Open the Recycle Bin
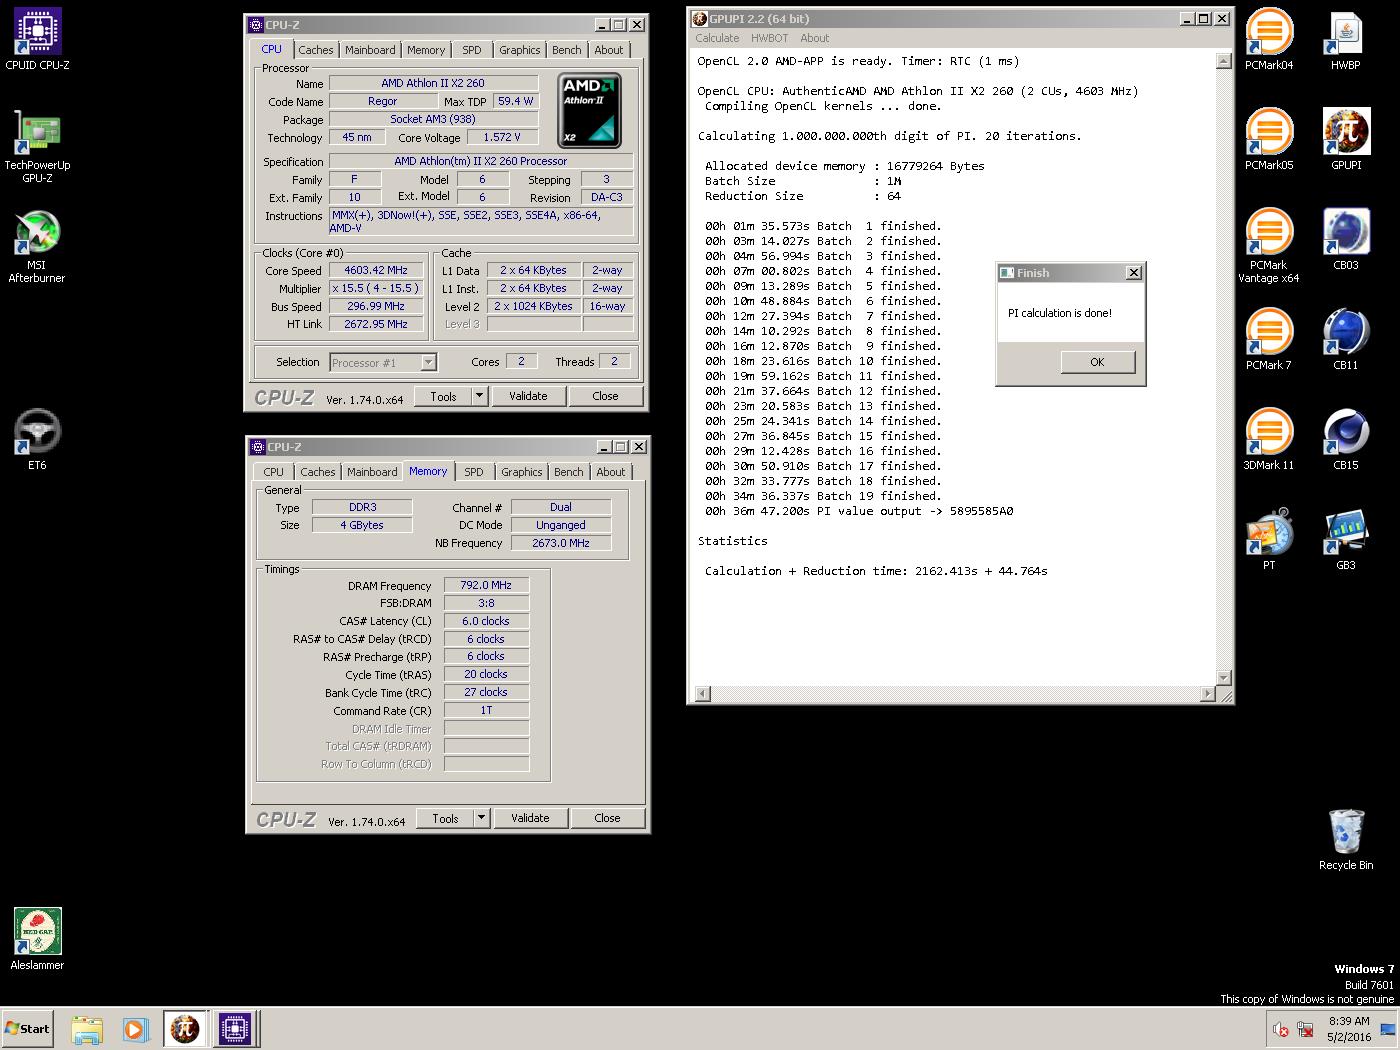This screenshot has height=1050, width=1400. 1346,840
